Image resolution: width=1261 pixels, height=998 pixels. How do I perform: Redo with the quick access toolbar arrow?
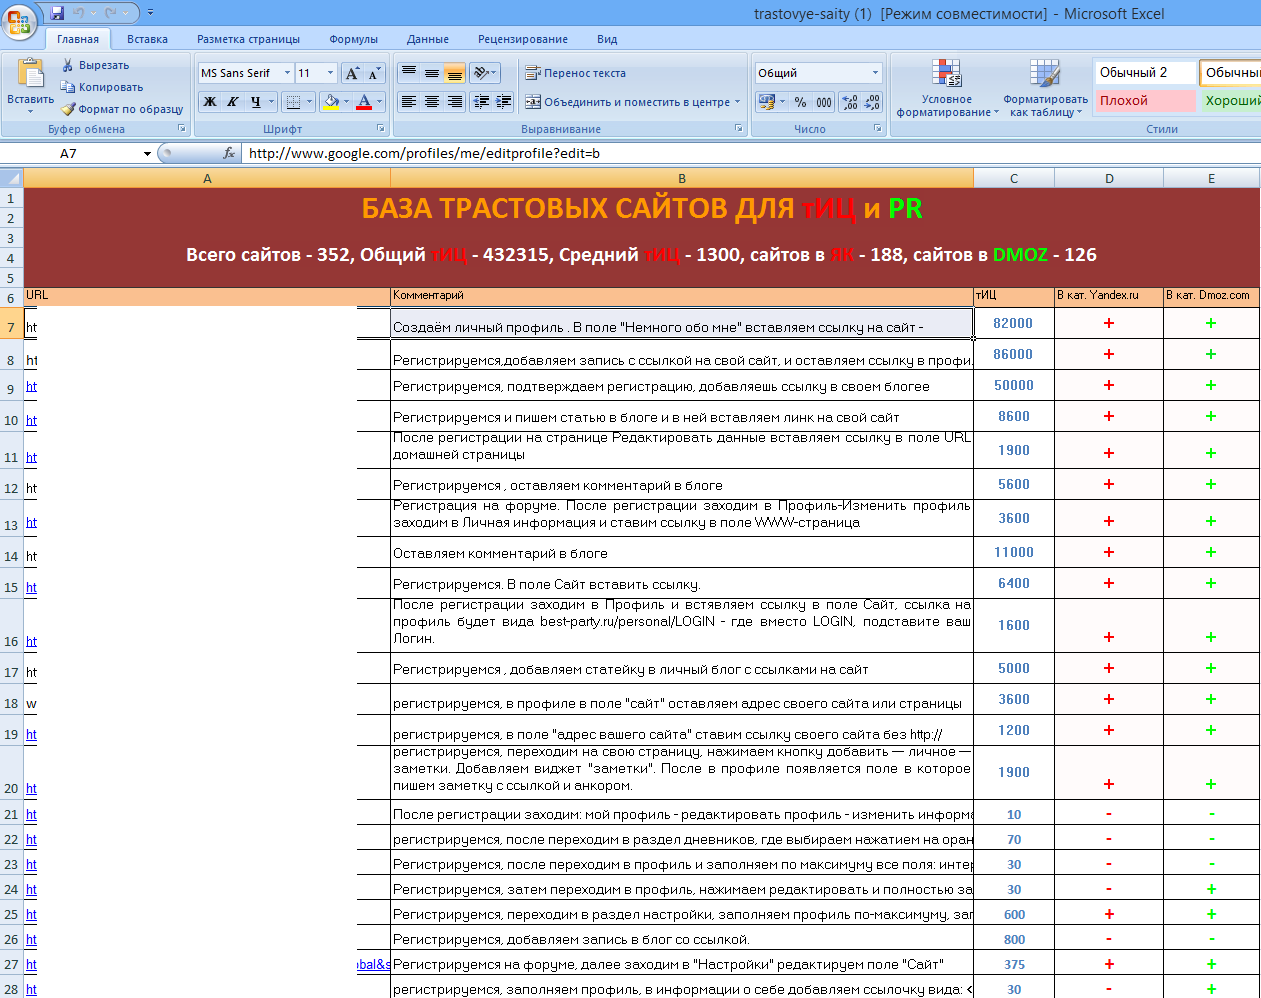click(x=110, y=13)
